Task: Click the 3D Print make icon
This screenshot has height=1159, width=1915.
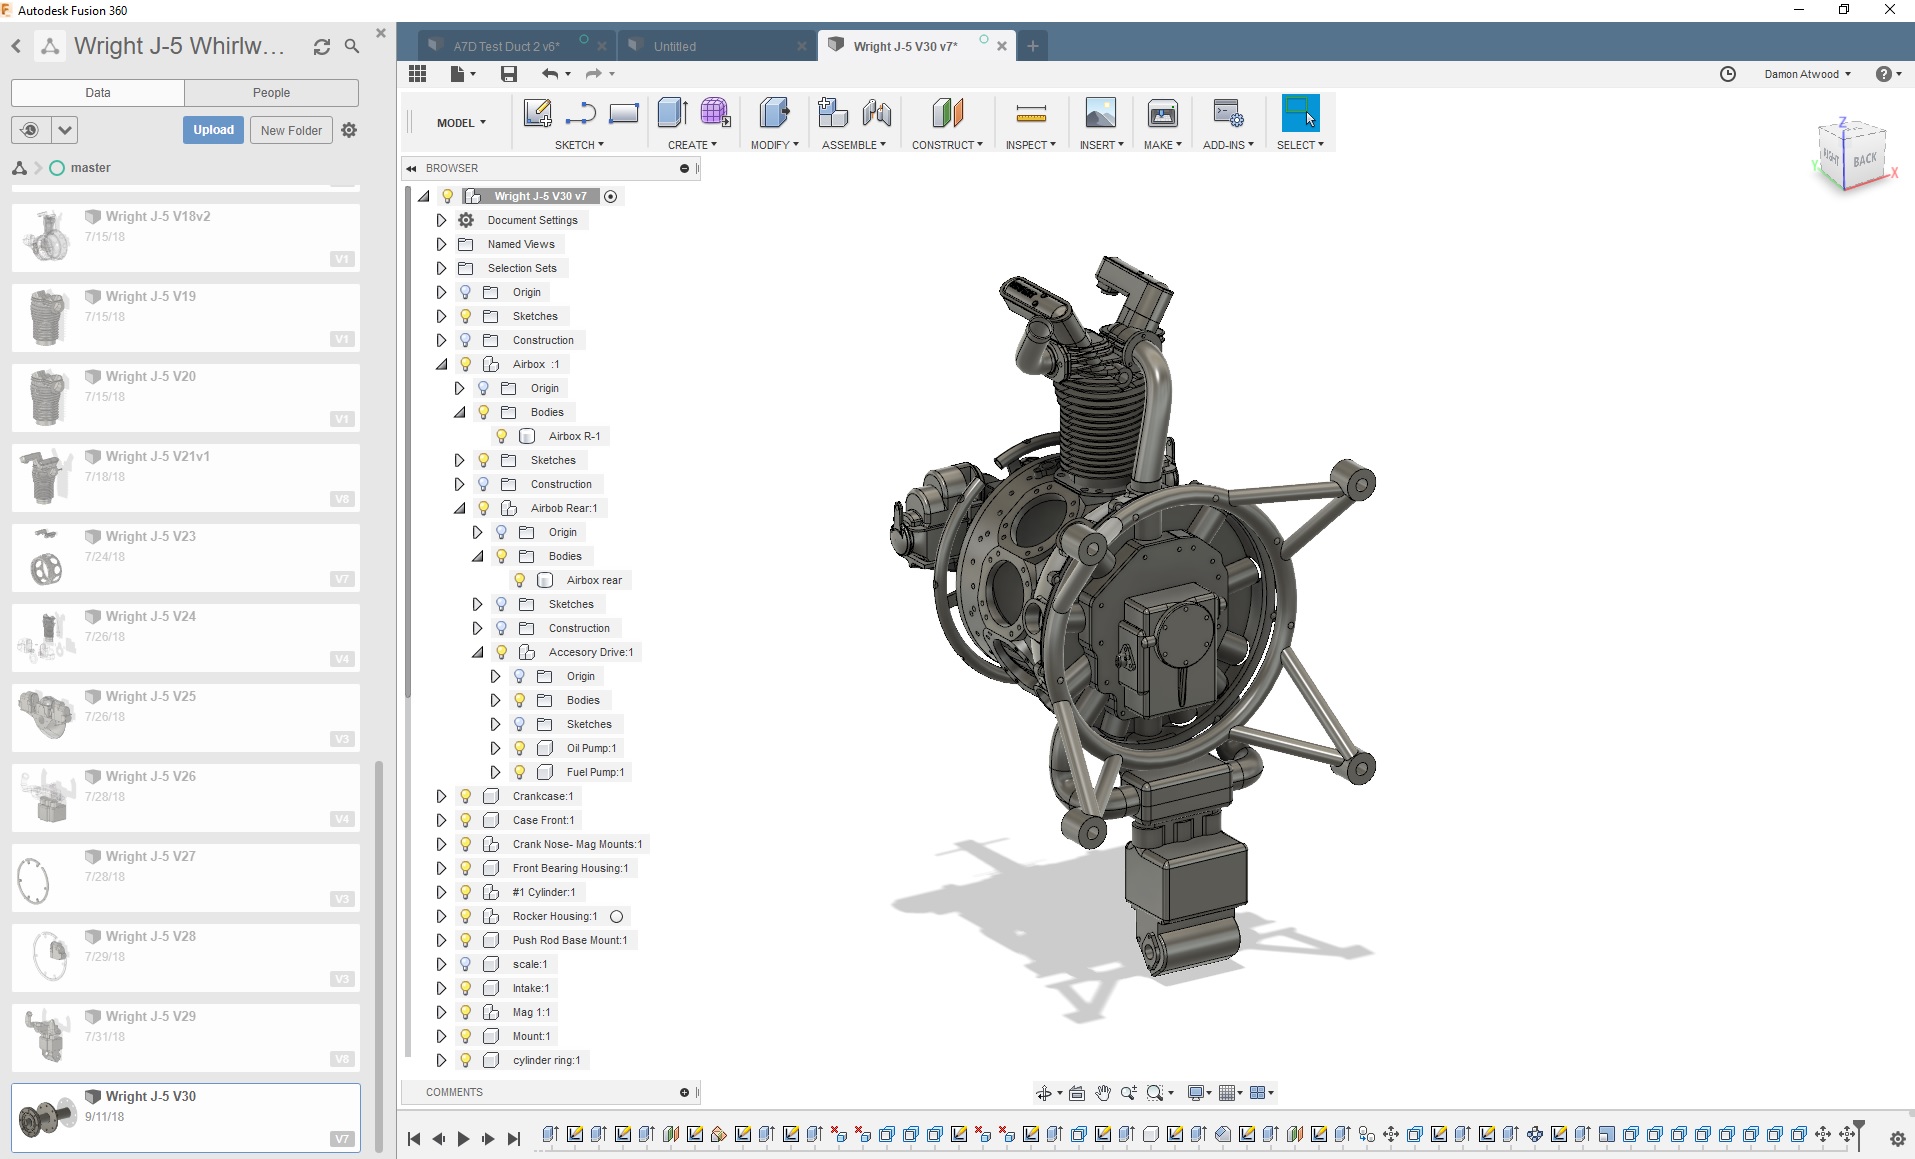Action: point(1162,113)
